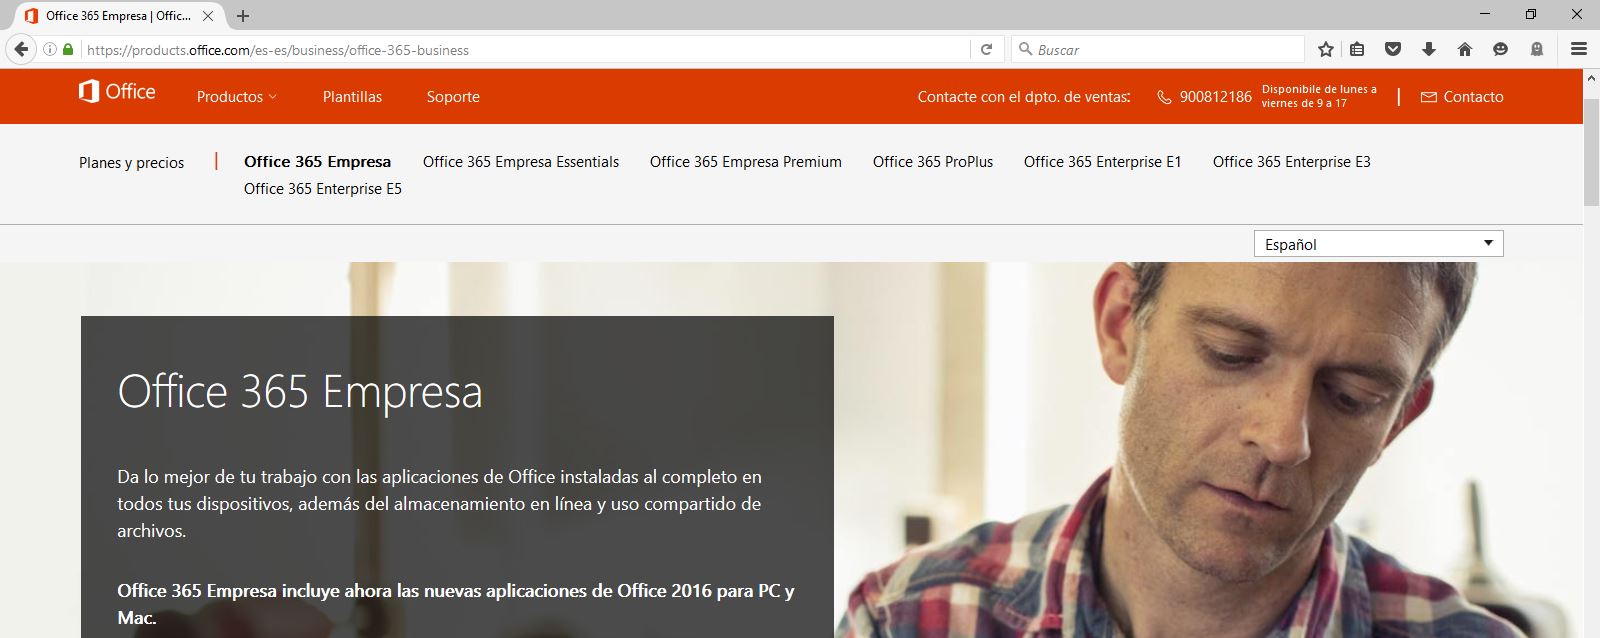Open site info icon in address bar
The width and height of the screenshot is (1600, 638).
tap(49, 49)
